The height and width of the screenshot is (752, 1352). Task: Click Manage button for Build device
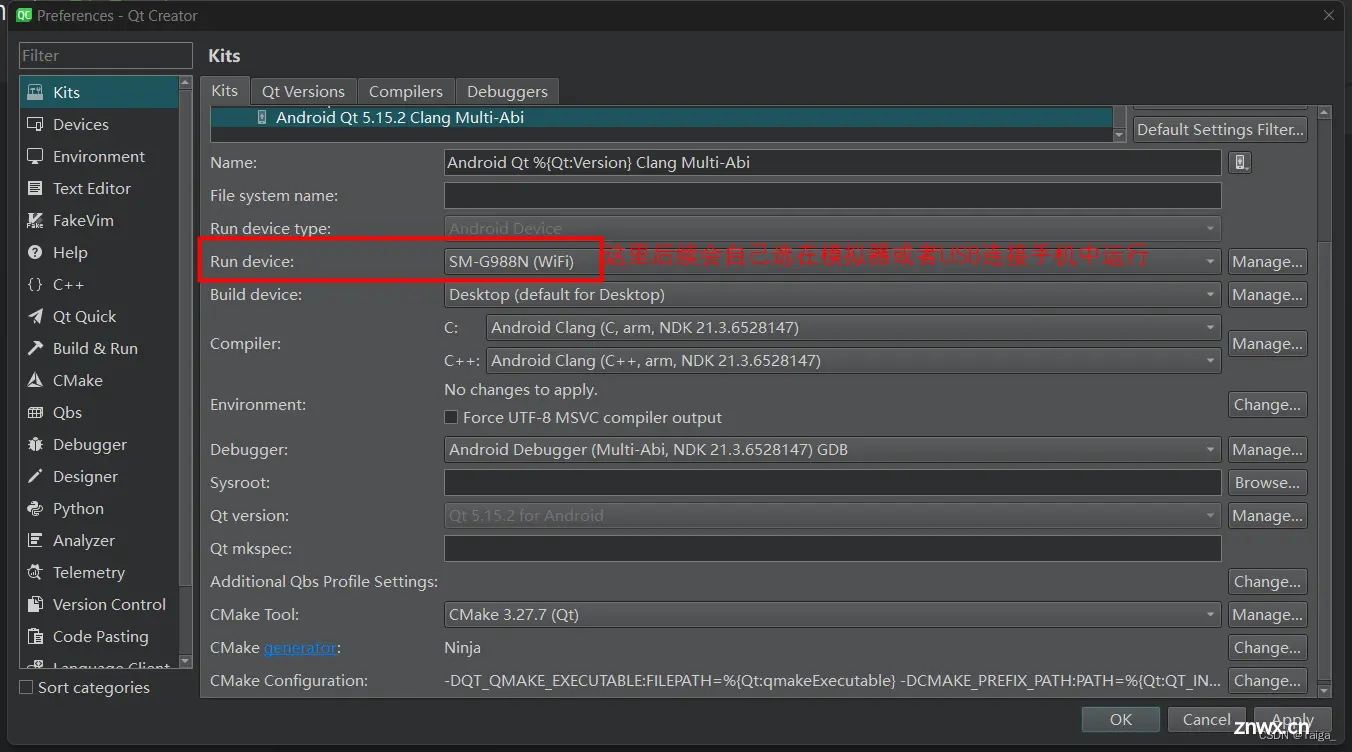[x=1267, y=295]
